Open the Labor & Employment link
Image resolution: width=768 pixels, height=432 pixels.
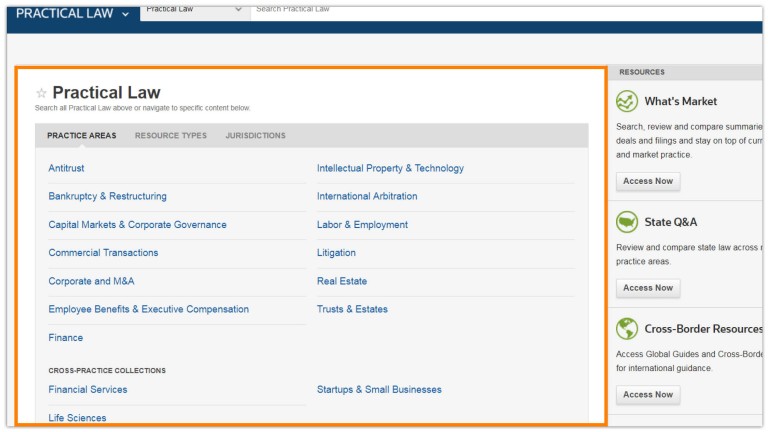tap(362, 225)
